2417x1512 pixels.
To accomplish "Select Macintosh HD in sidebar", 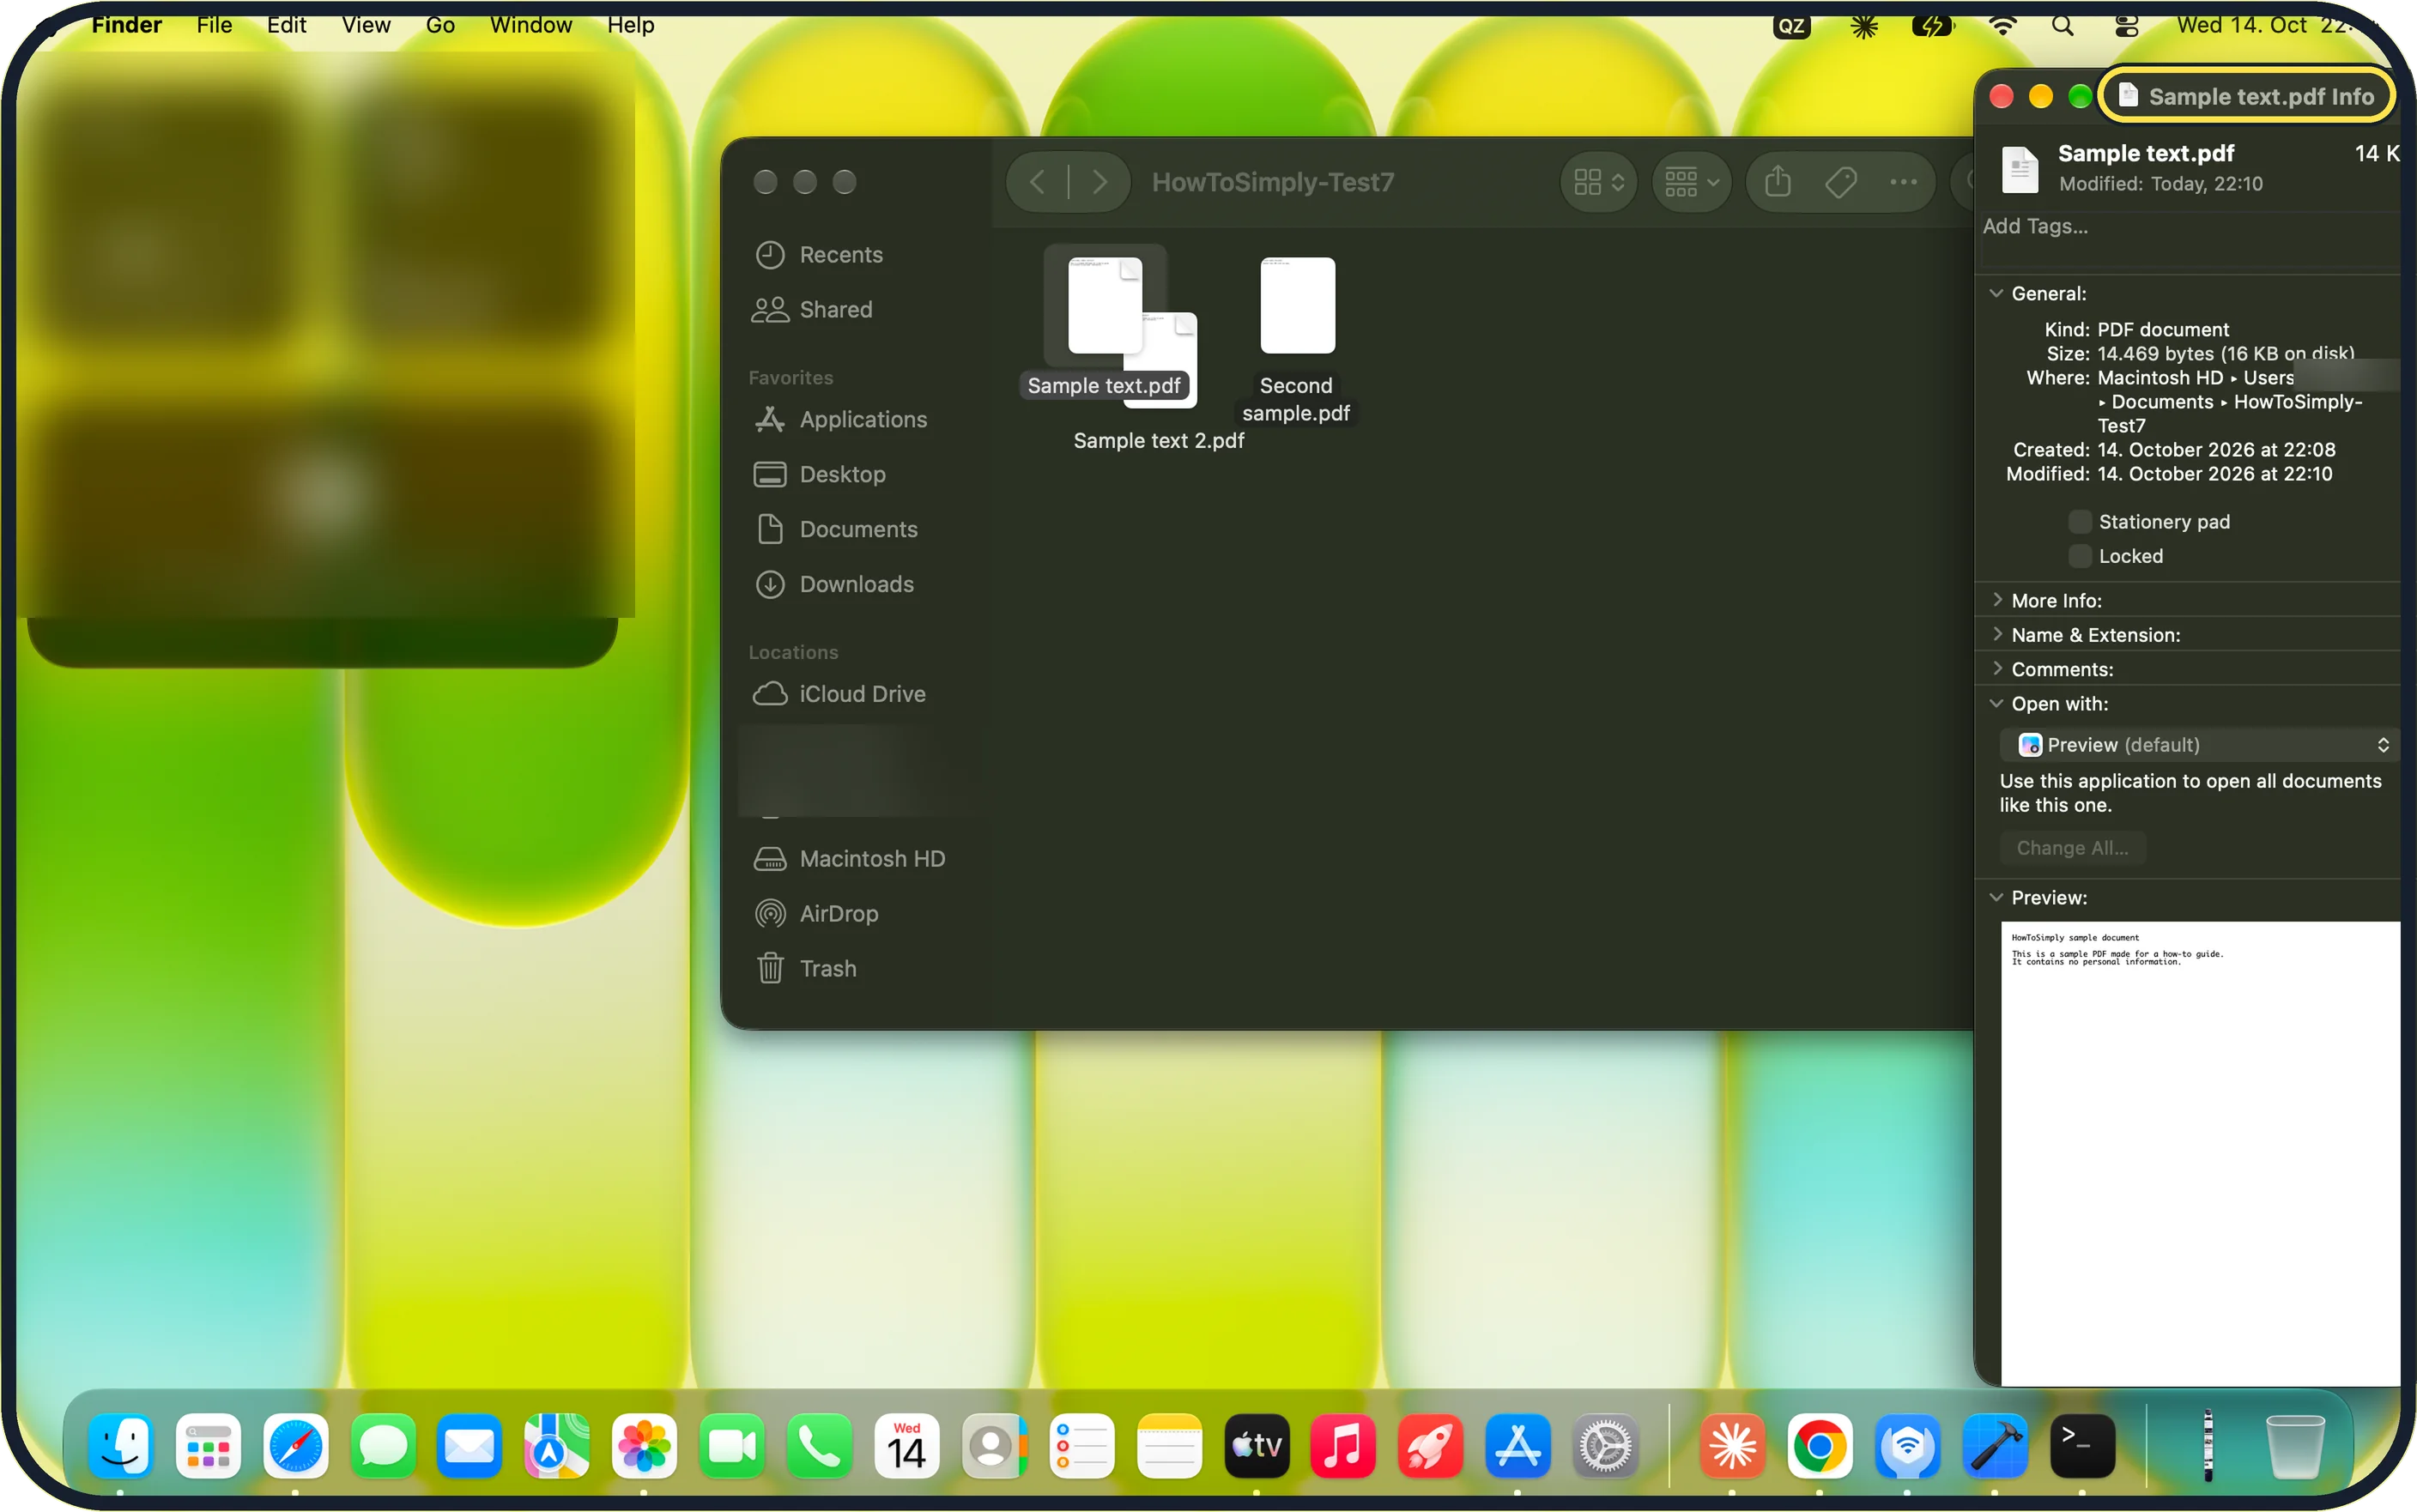I will (849, 859).
